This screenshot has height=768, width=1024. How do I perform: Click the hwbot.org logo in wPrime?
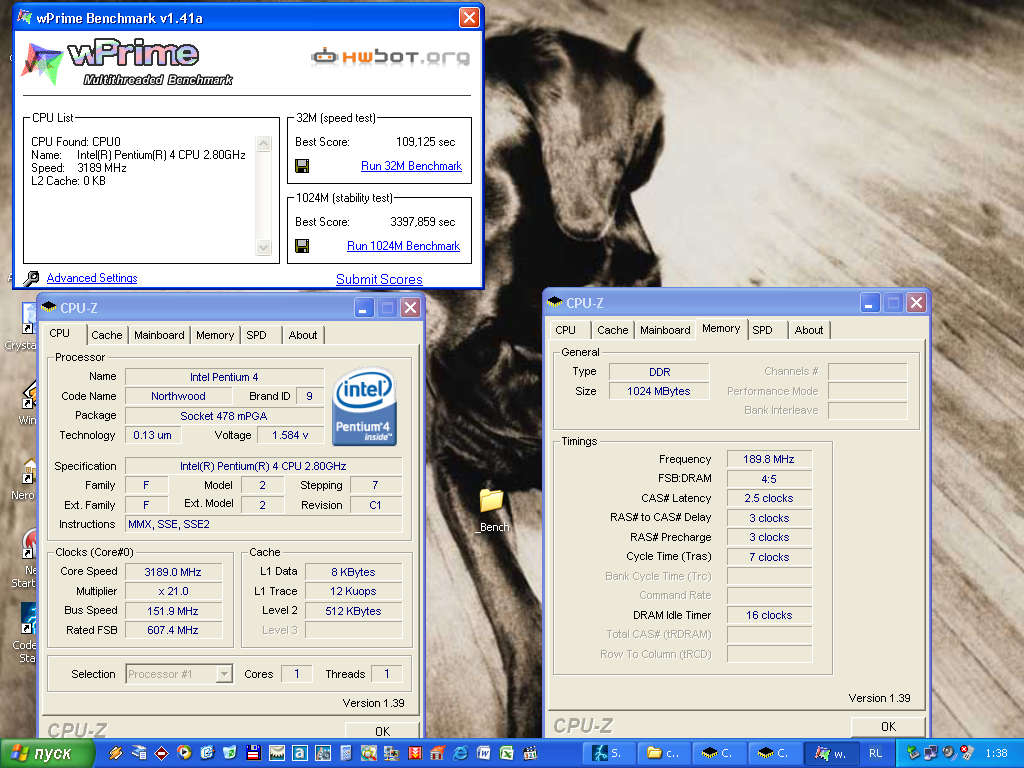point(391,57)
